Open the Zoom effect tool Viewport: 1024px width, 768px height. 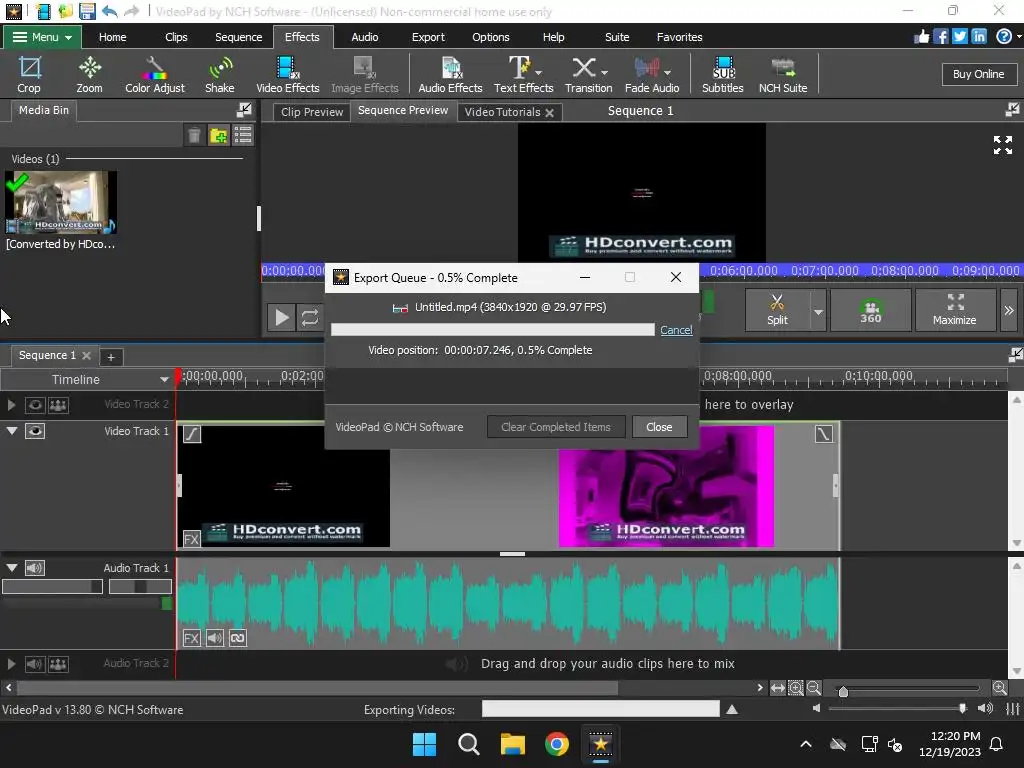89,74
